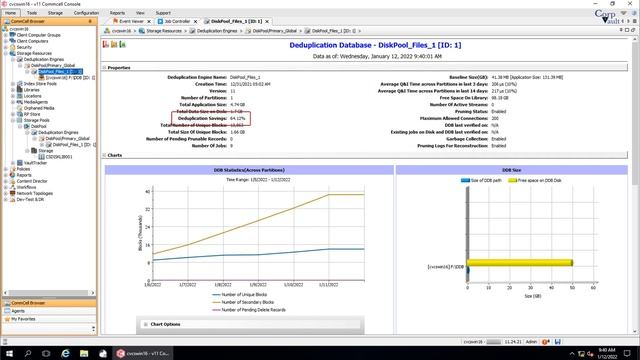Select the CSDISKLIB001 storage item
The width and height of the screenshot is (640, 360).
click(59, 157)
